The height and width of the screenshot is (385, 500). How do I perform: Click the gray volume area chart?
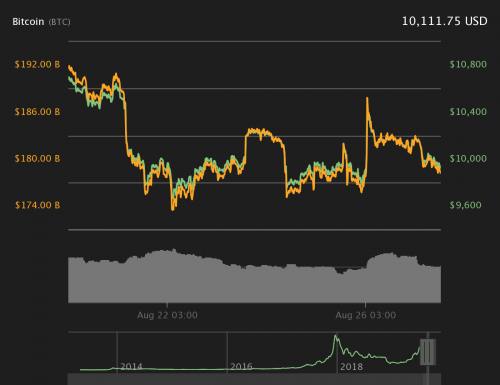254,276
